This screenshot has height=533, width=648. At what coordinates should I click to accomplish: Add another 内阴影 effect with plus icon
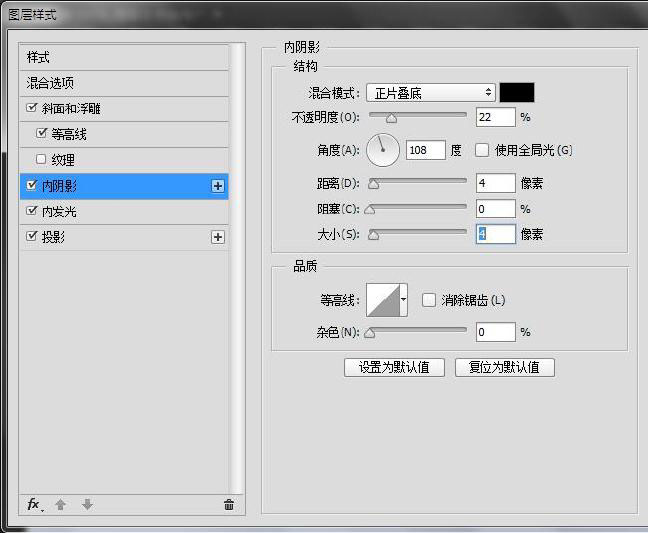pos(218,186)
